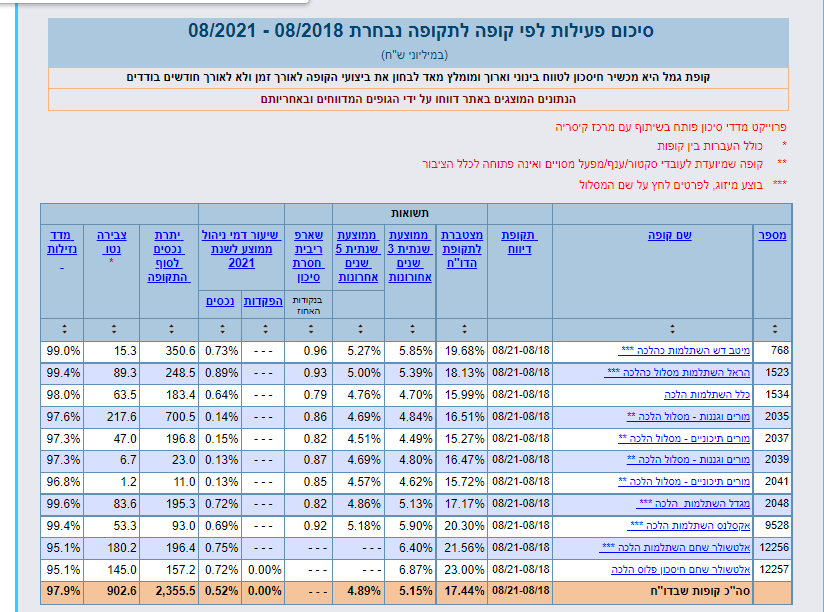
Task: Click the תקופת דיווח header link
Action: (x=519, y=242)
